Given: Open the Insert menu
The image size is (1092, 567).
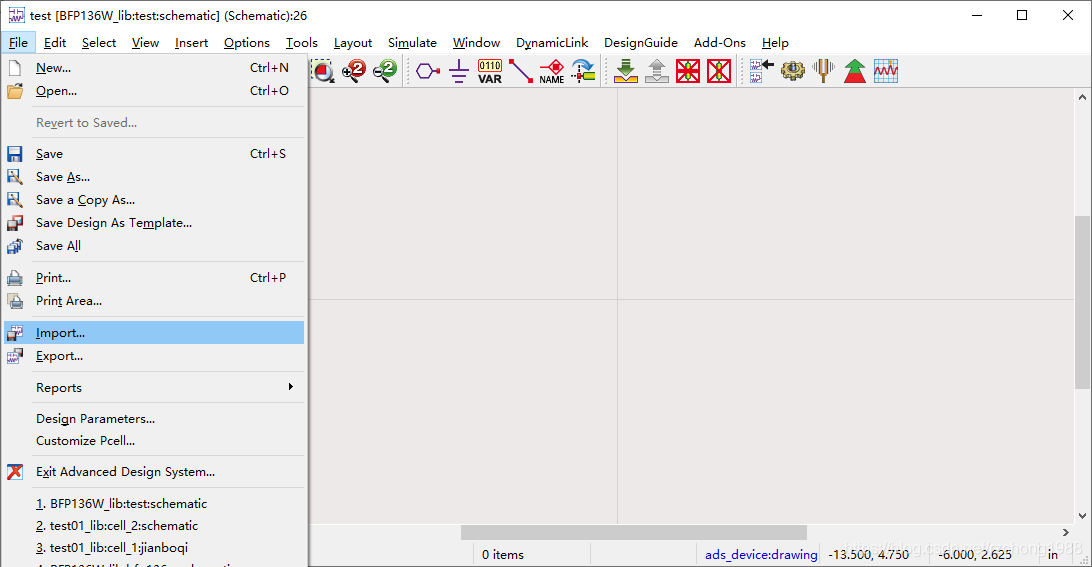Looking at the screenshot, I should [x=191, y=43].
